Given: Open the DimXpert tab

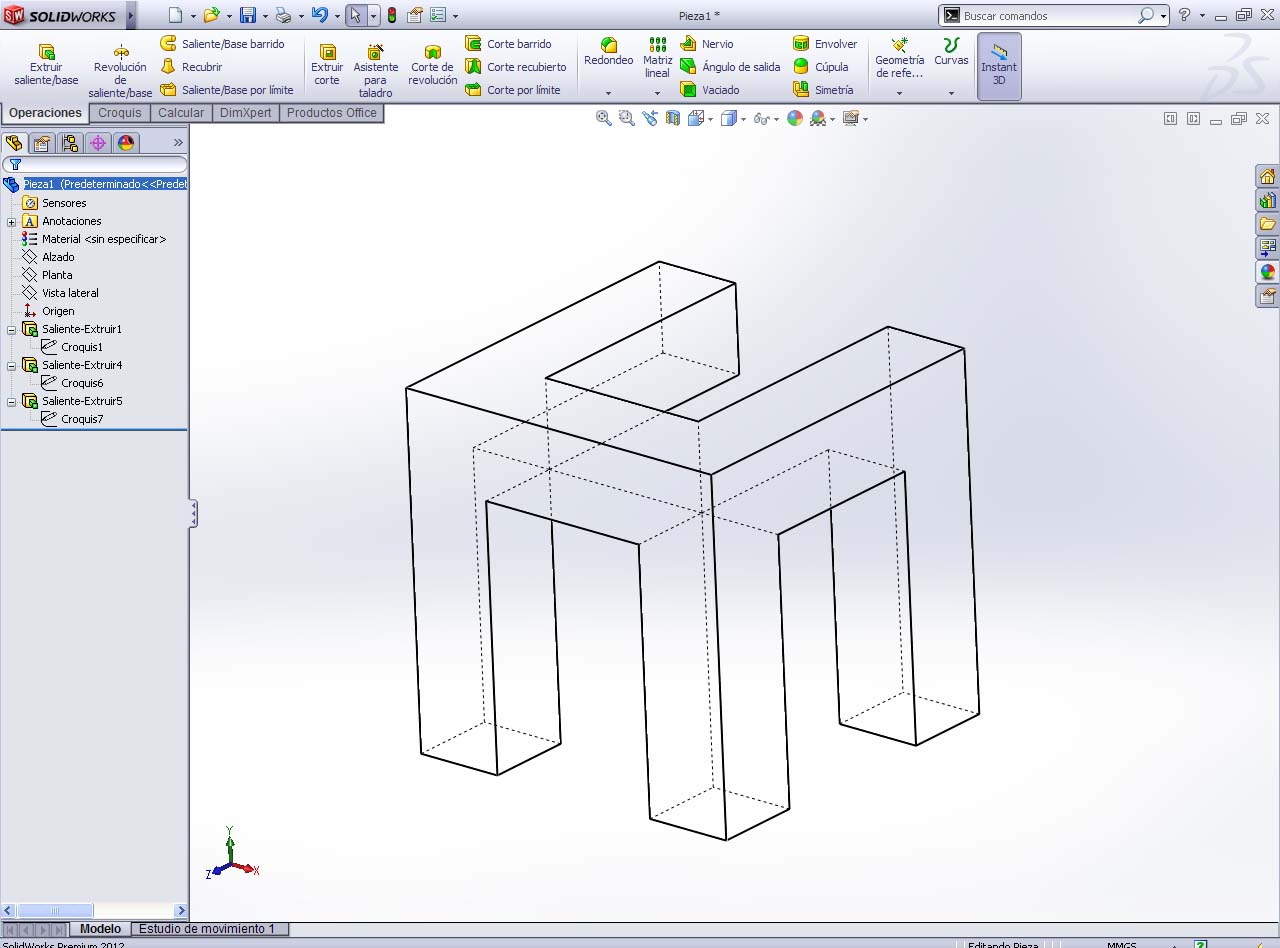Looking at the screenshot, I should tap(246, 113).
